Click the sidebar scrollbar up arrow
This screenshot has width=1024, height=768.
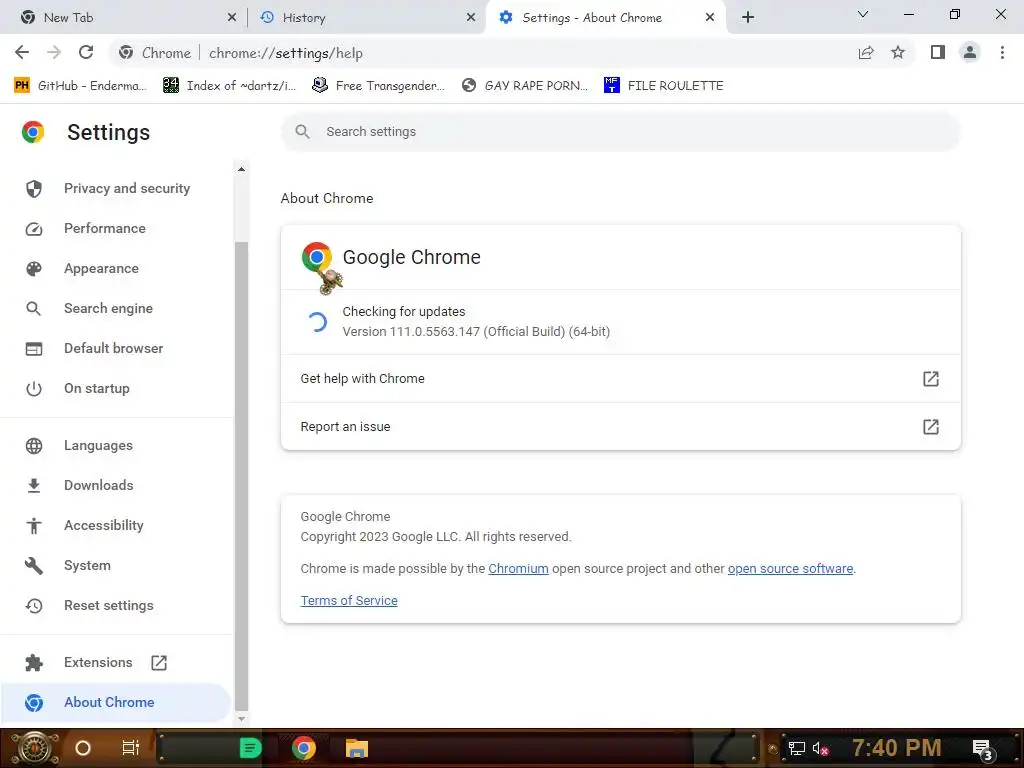pos(242,169)
